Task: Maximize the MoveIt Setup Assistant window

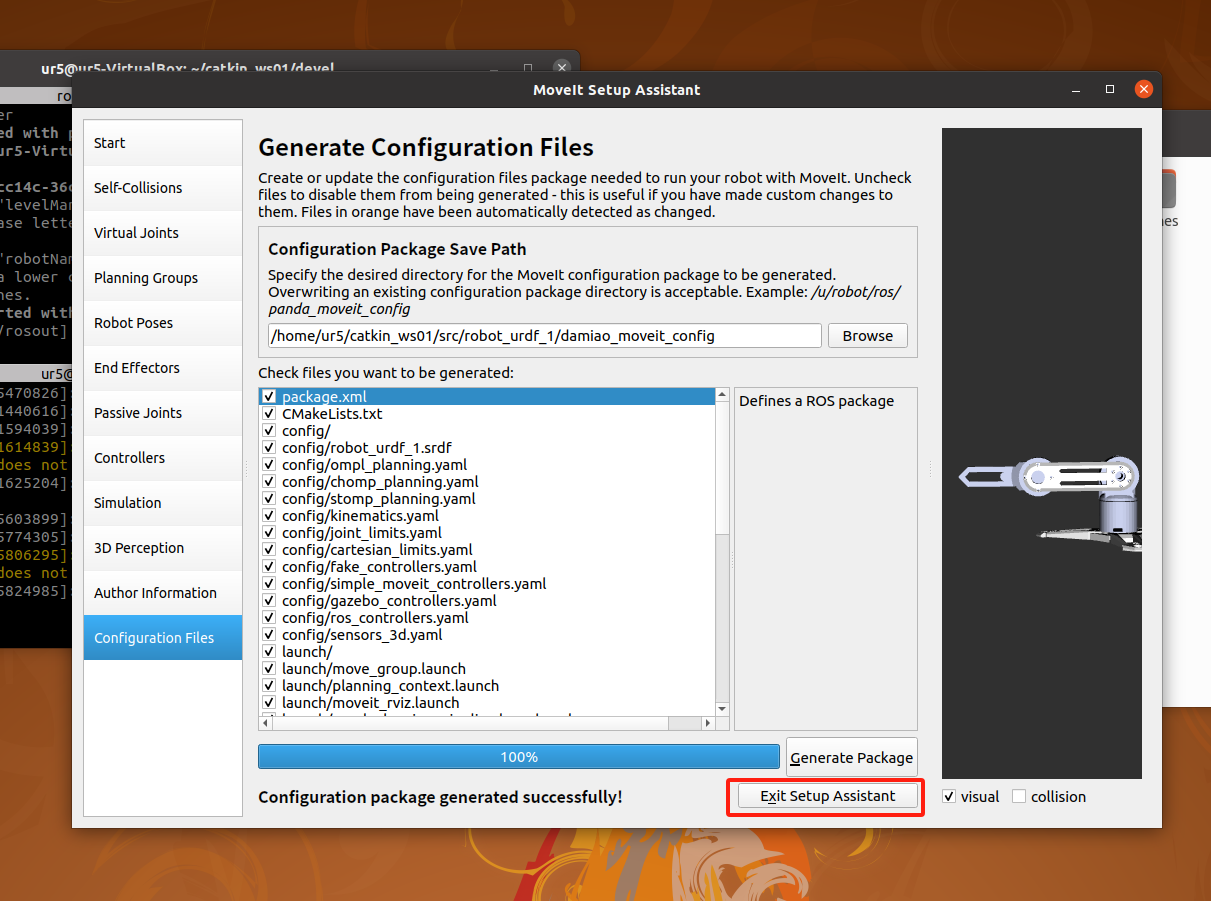Action: (1110, 90)
